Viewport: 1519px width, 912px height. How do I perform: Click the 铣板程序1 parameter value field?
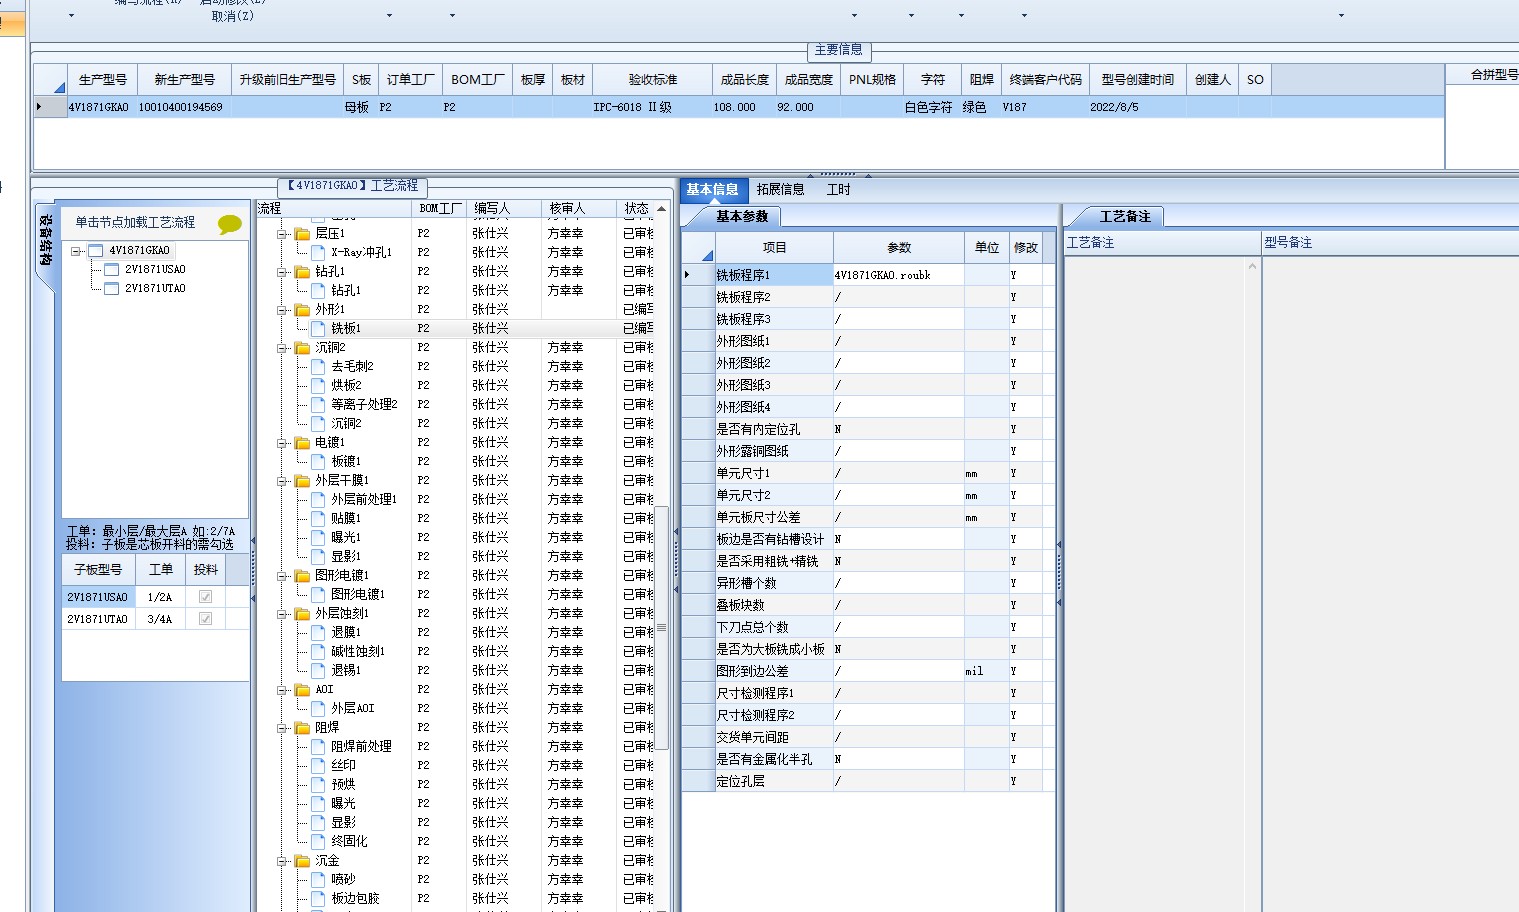pos(898,274)
